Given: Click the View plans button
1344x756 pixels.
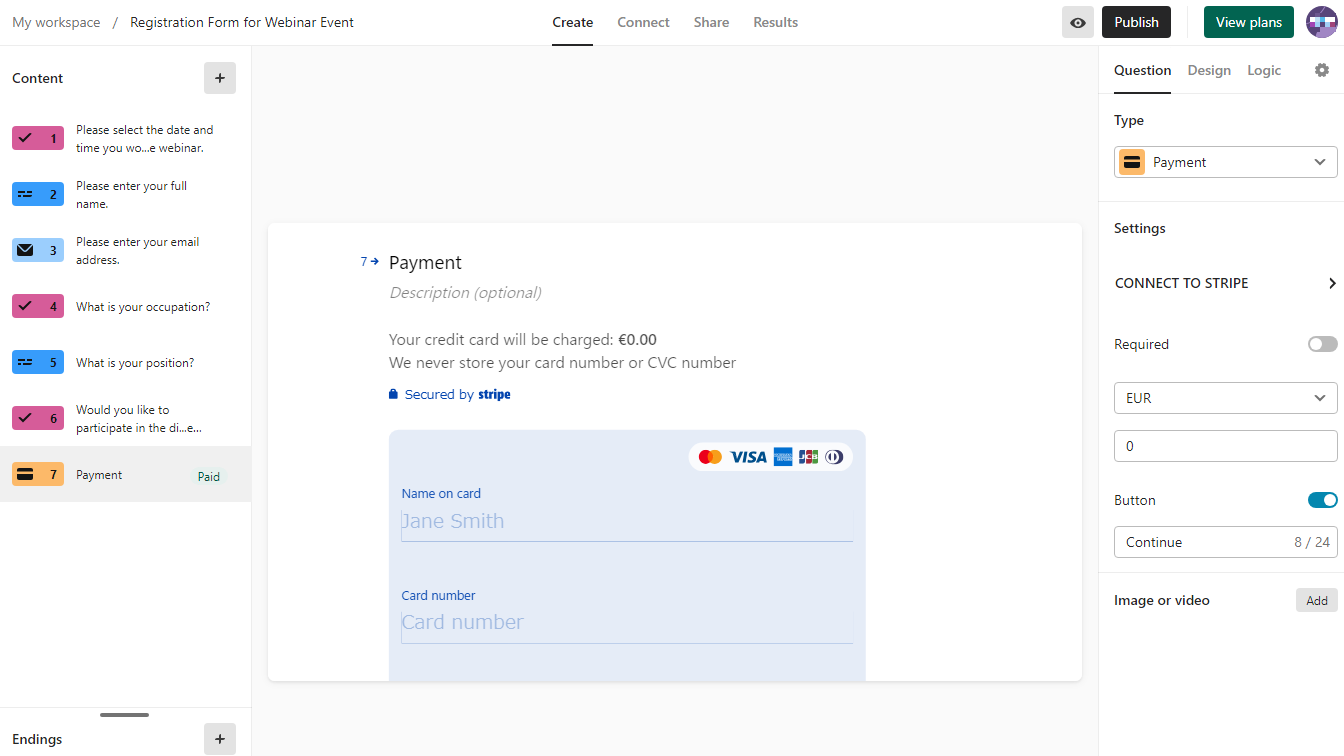Looking at the screenshot, I should click(1248, 22).
